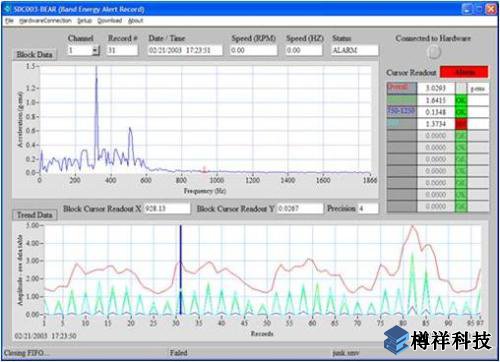
Task: Click the red cursor marker on the spectrum
Action: pos(204,169)
